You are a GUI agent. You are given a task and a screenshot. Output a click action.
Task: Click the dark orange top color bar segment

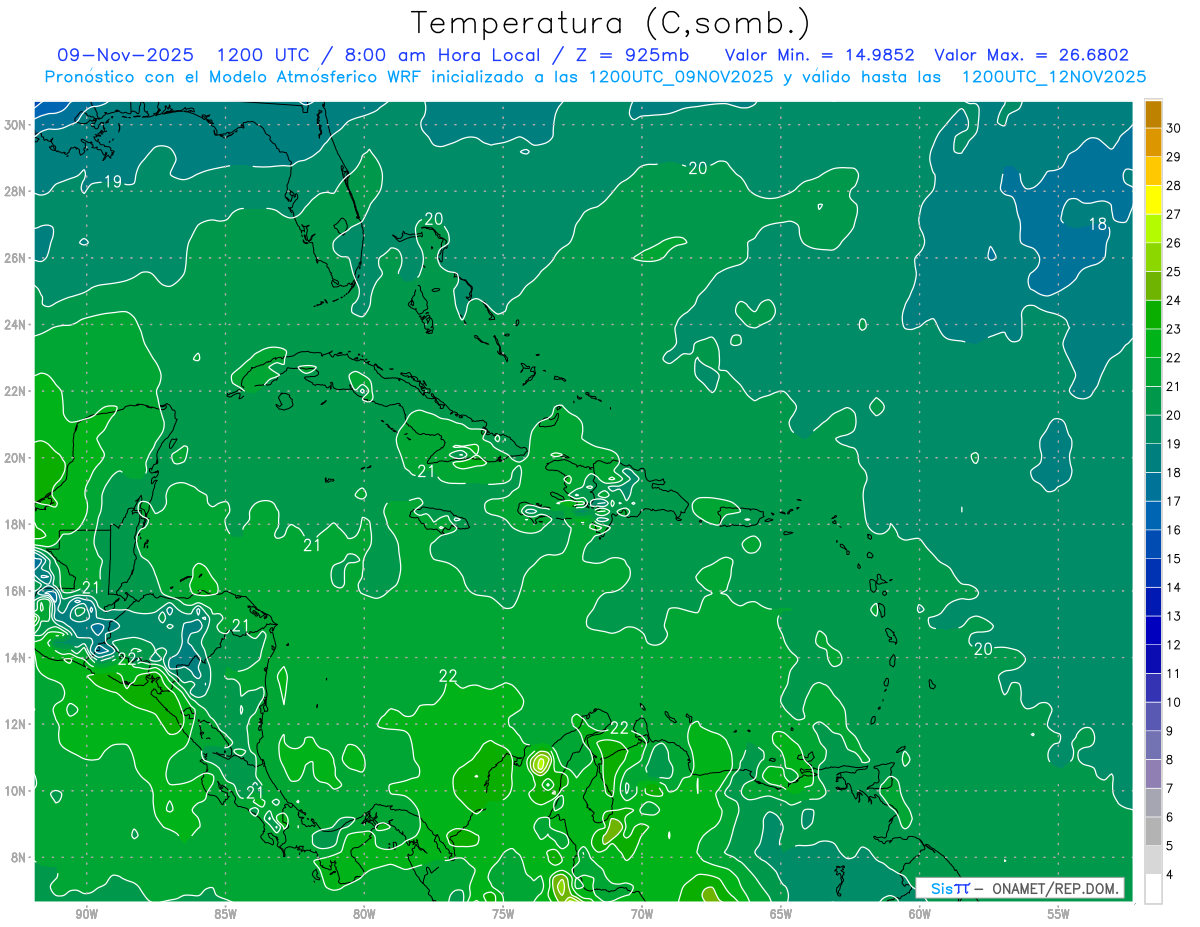tap(1154, 114)
